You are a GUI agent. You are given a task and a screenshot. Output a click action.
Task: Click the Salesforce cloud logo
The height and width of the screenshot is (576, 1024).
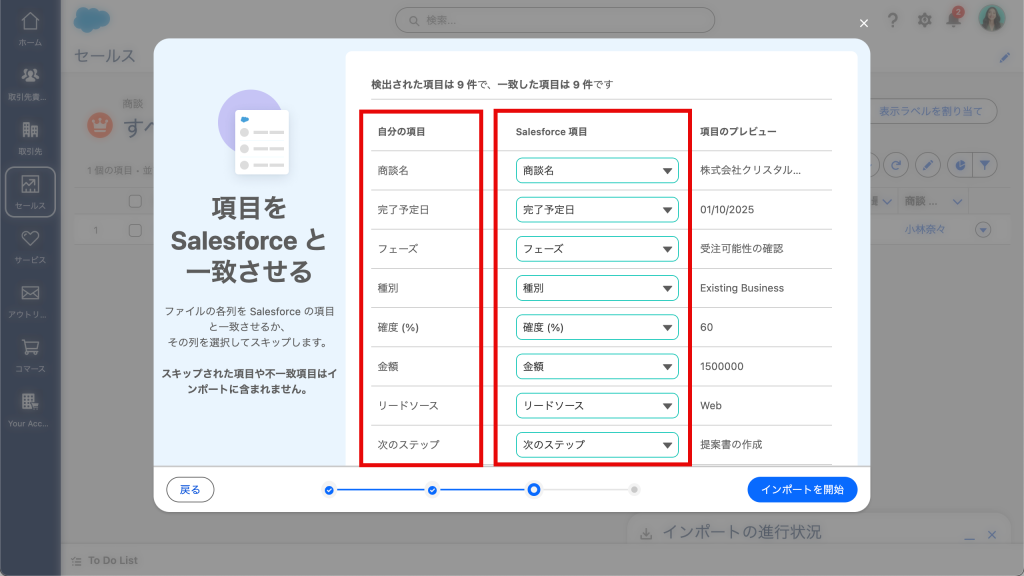point(91,20)
